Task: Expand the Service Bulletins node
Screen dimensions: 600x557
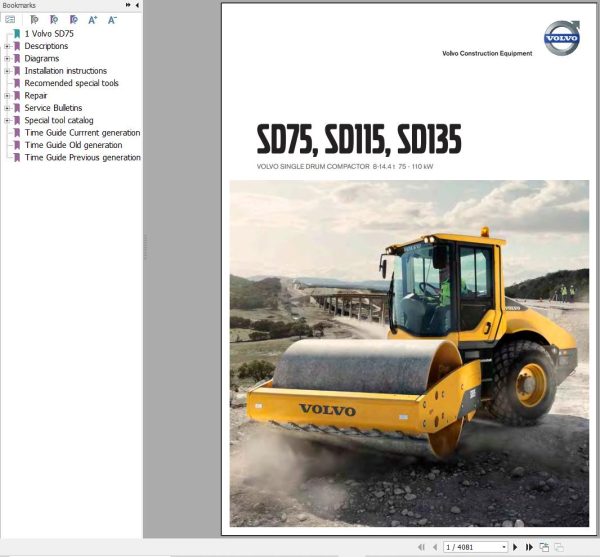Action: click(x=7, y=108)
